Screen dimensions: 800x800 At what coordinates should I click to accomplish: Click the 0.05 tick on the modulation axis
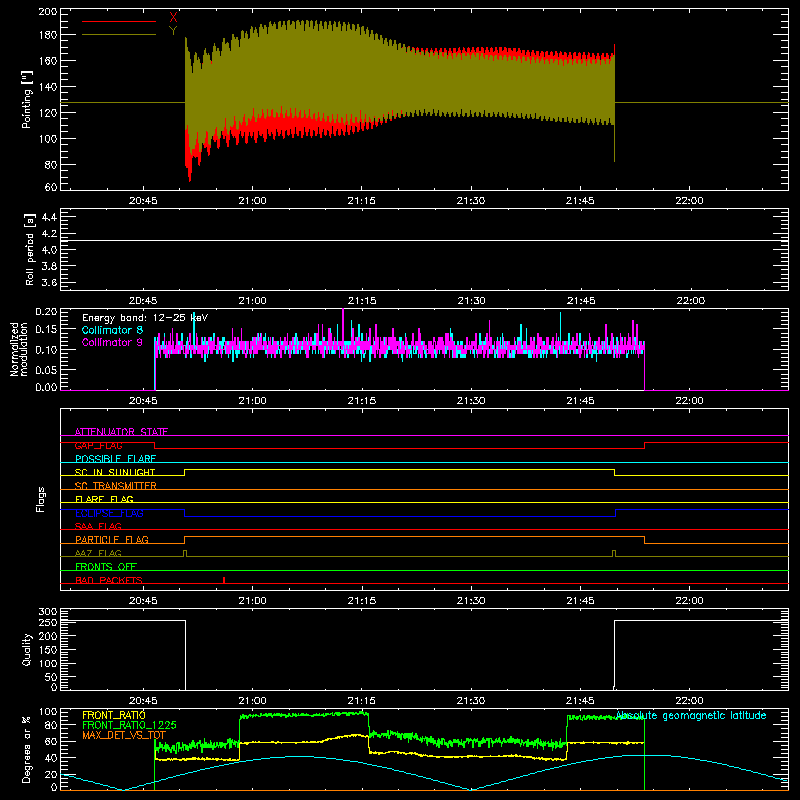46,368
